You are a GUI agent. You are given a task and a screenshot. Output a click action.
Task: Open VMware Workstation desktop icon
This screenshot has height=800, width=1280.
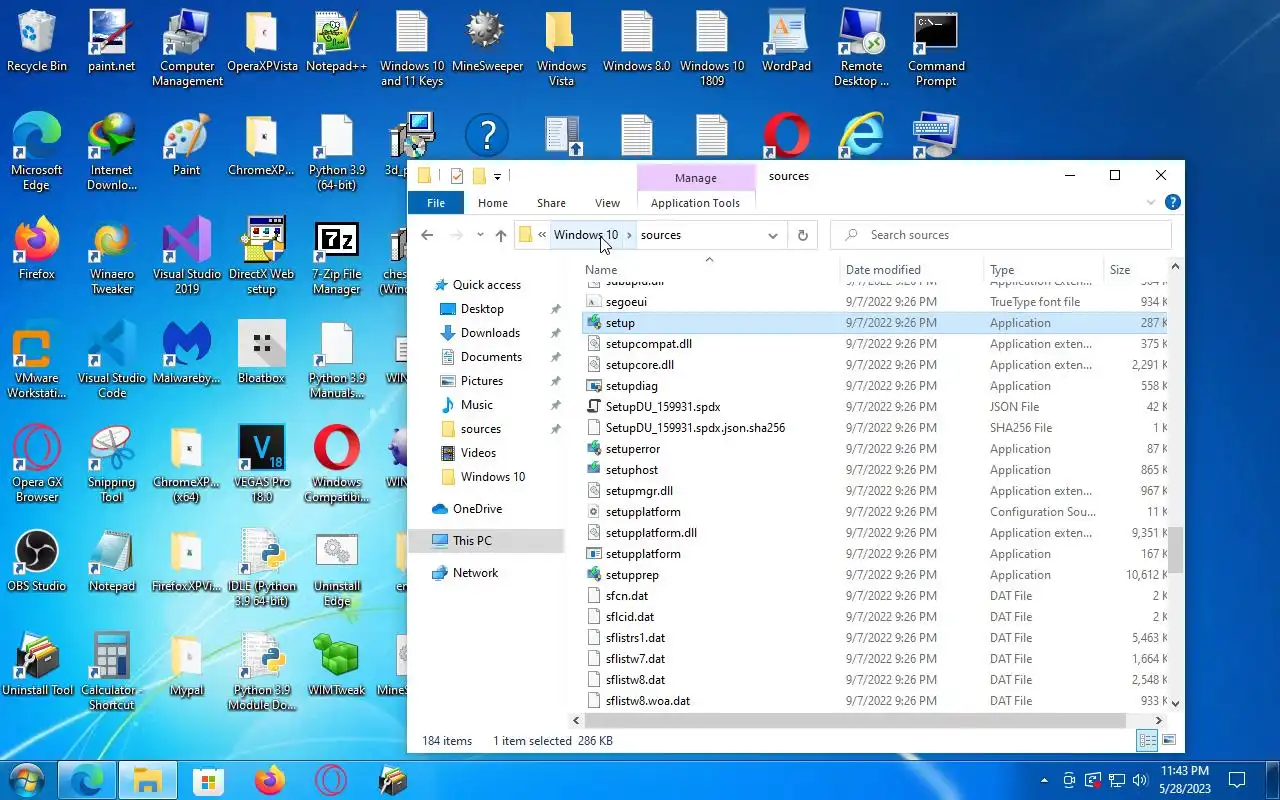[37, 361]
